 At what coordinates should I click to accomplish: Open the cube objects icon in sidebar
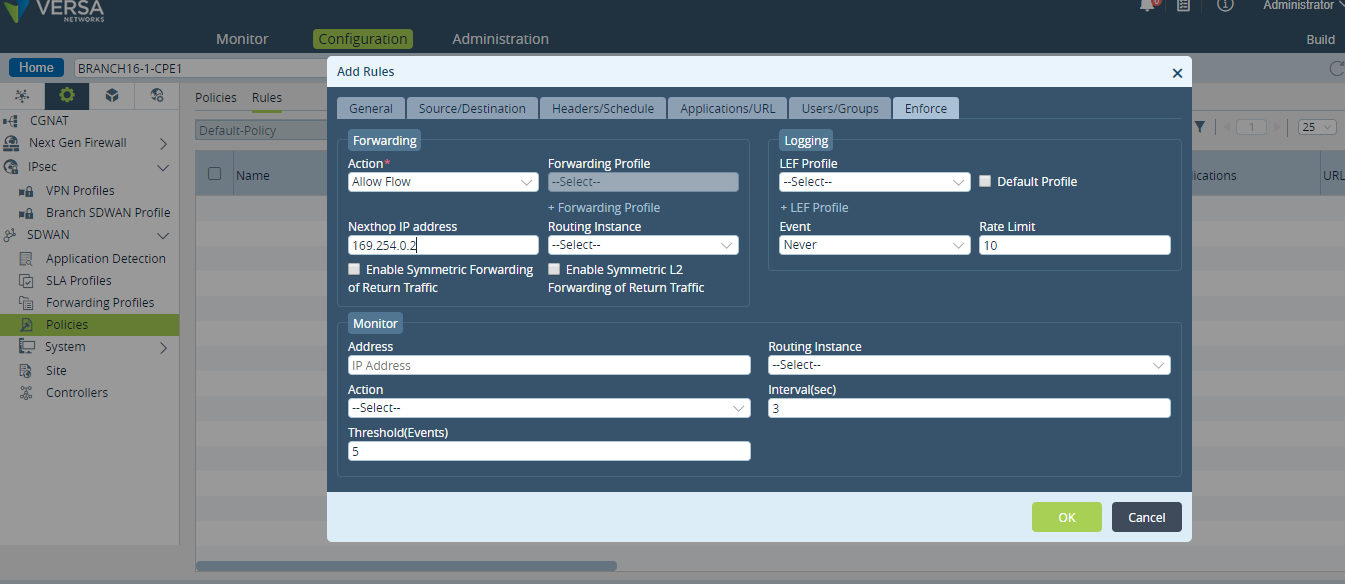coord(112,96)
